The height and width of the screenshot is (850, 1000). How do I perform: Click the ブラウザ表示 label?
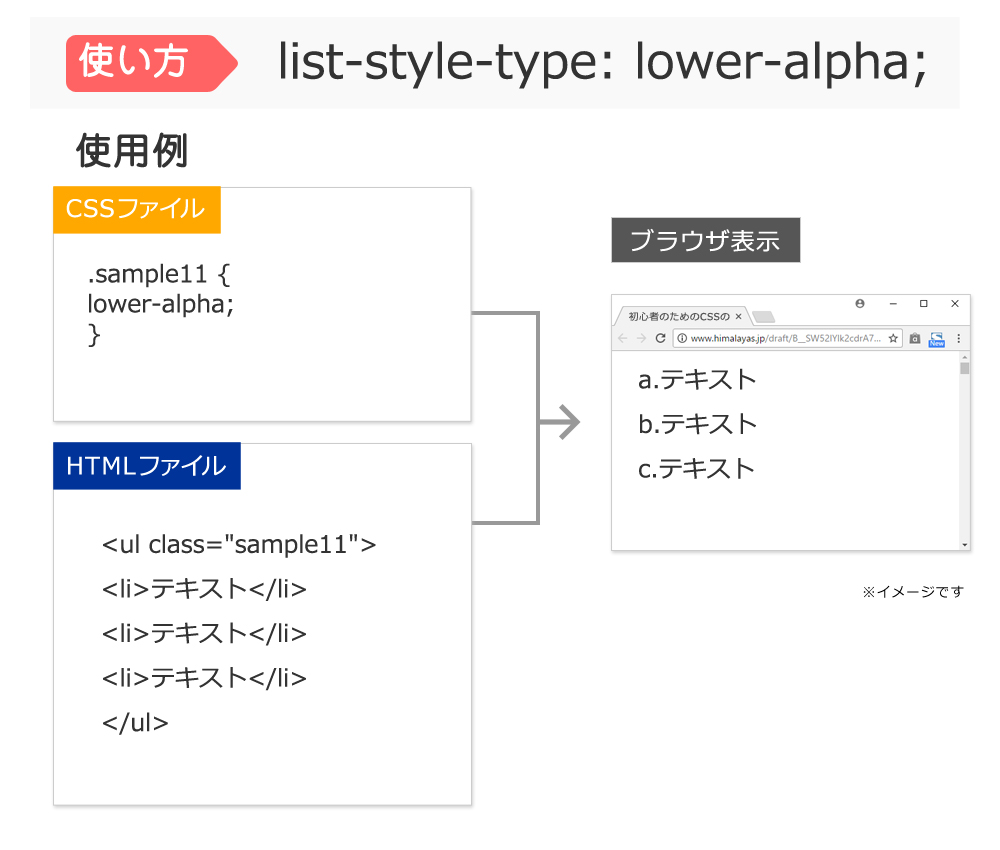click(x=705, y=240)
